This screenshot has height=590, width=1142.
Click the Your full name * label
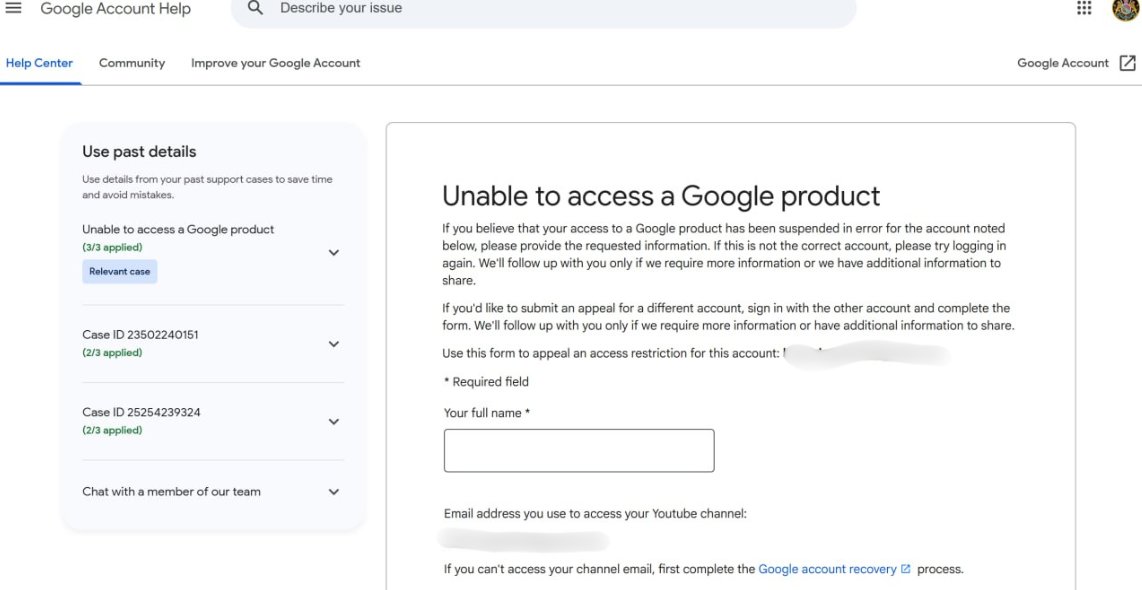pyautogui.click(x=487, y=413)
